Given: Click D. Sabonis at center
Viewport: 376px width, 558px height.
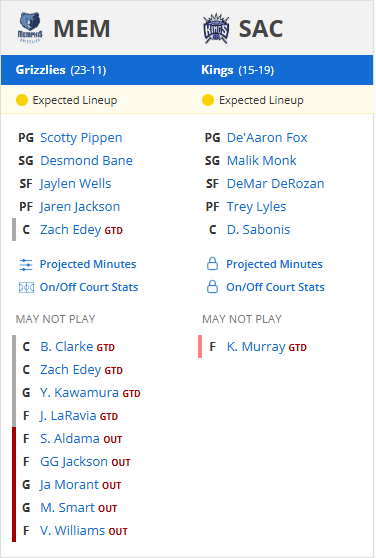Looking at the screenshot, I should tap(258, 230).
